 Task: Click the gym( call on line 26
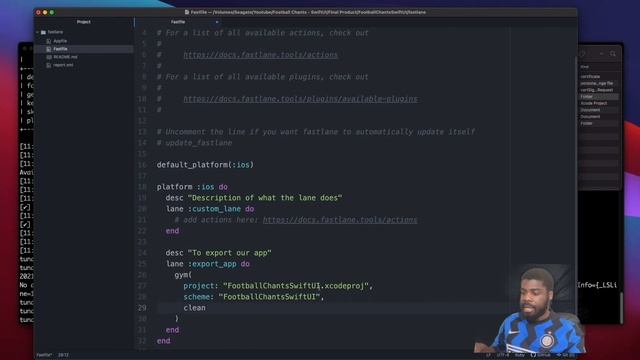tap(183, 275)
